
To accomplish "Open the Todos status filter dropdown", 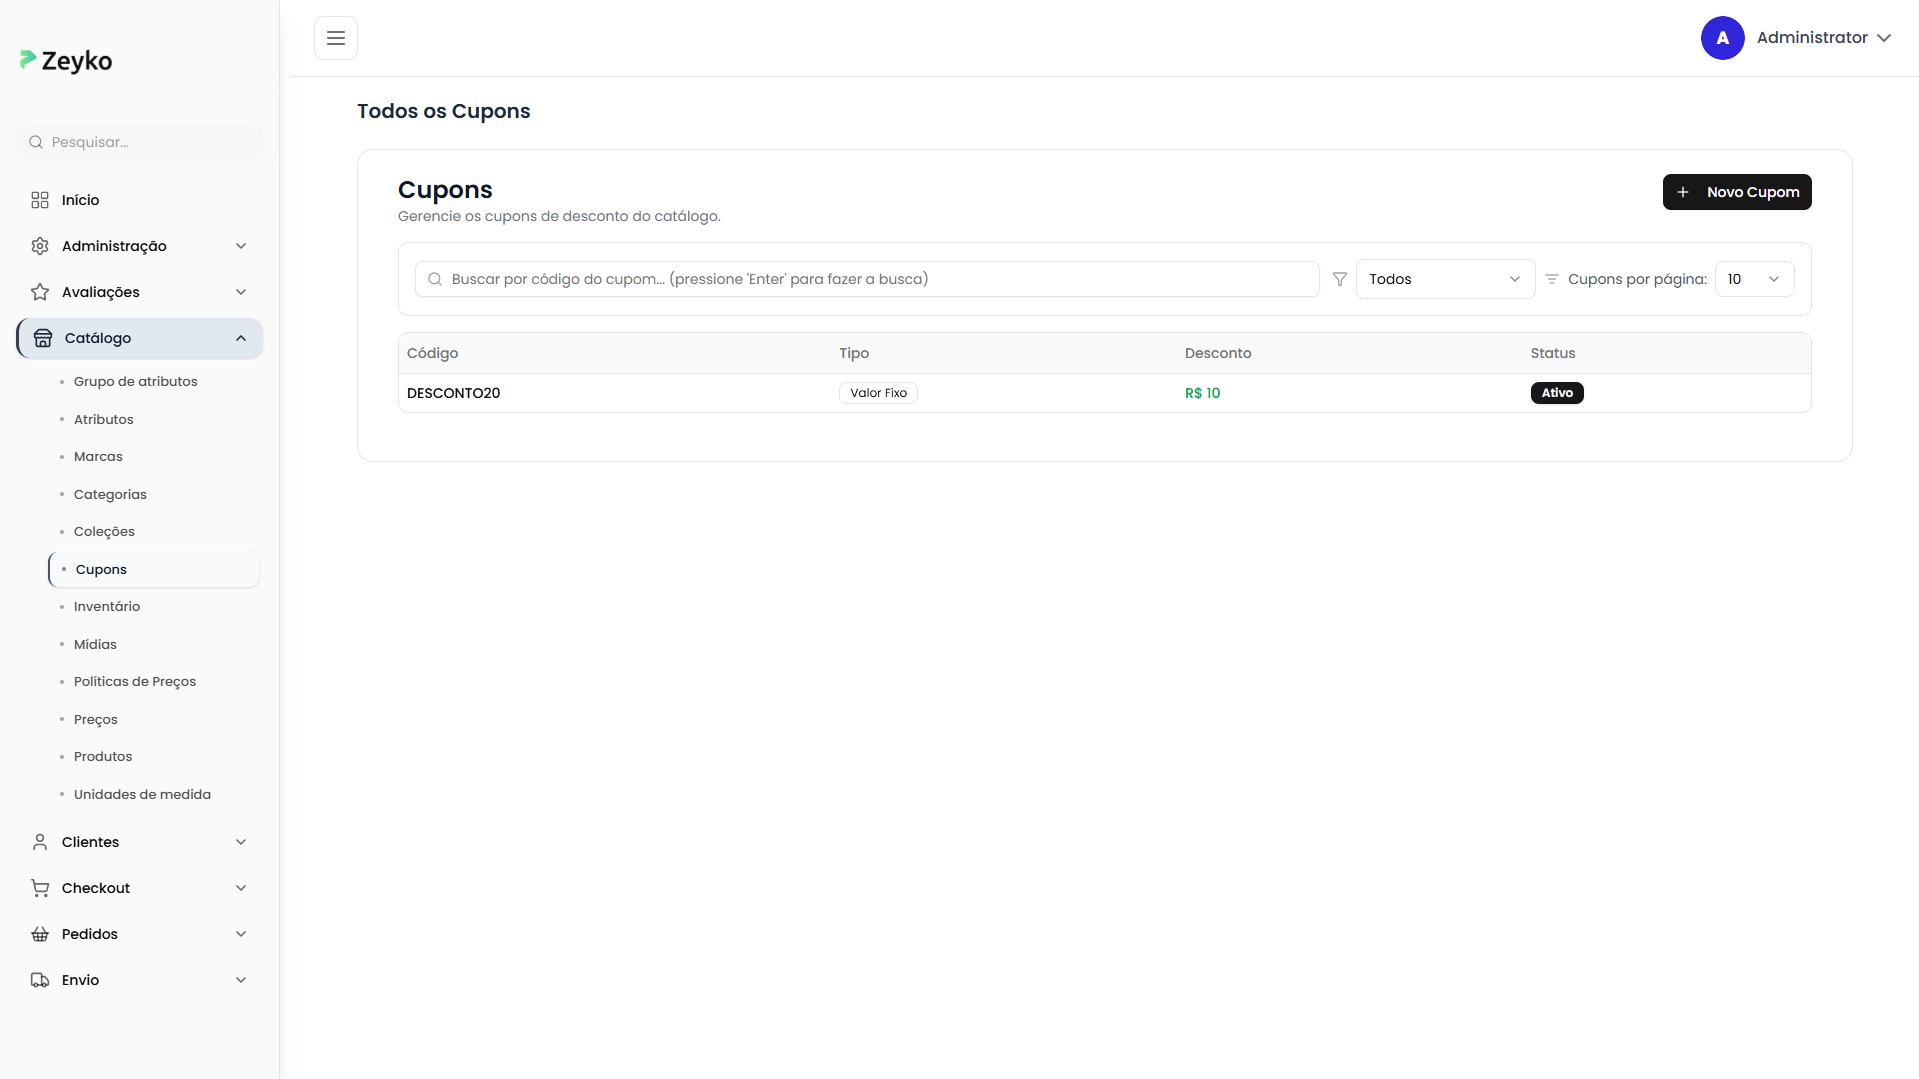I will [1444, 279].
